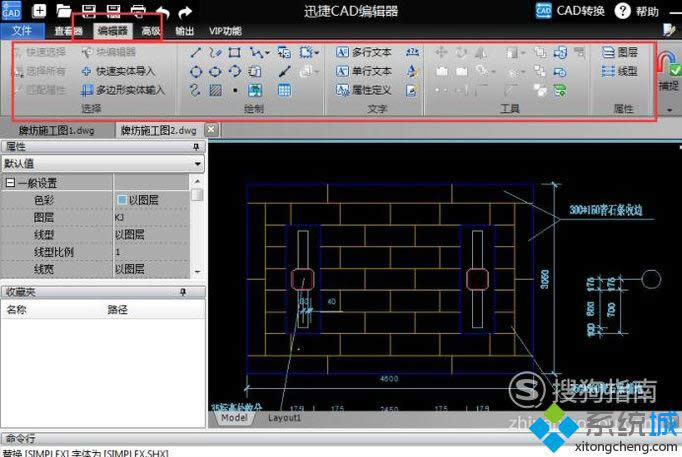Switch to the VIP功能 tab
The height and width of the screenshot is (457, 682).
point(225,31)
